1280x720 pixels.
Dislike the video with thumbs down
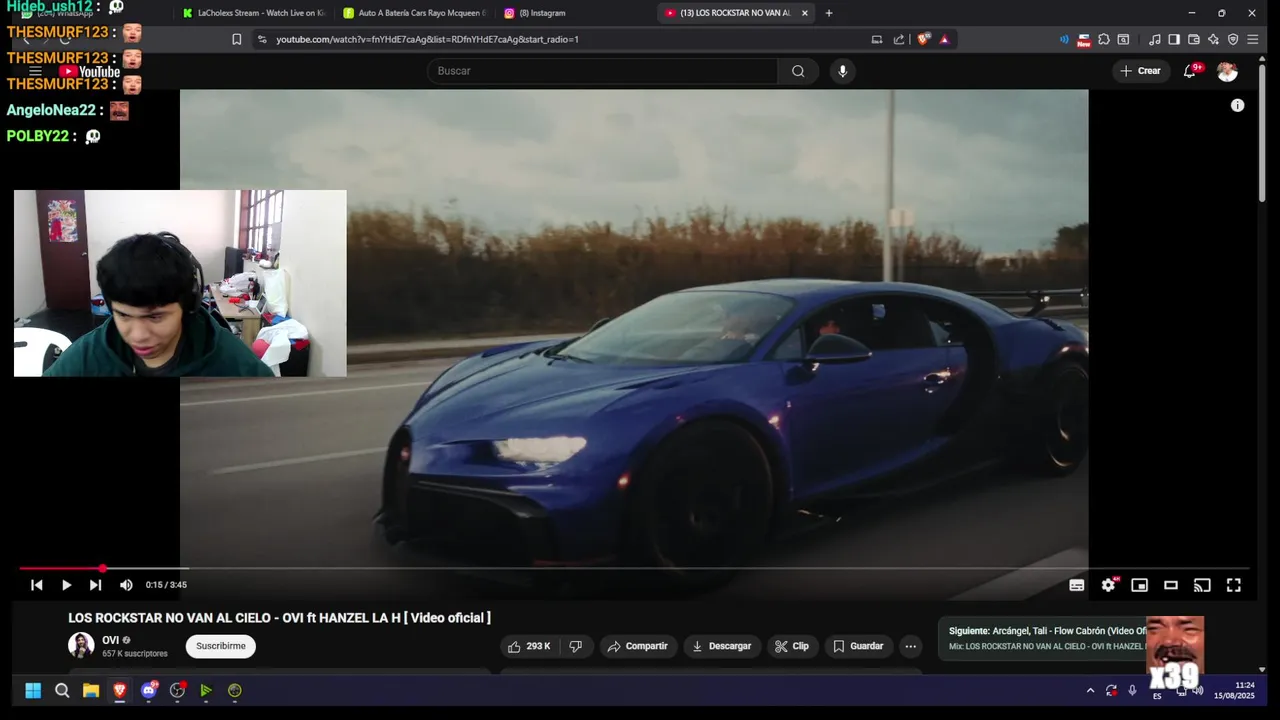click(576, 646)
